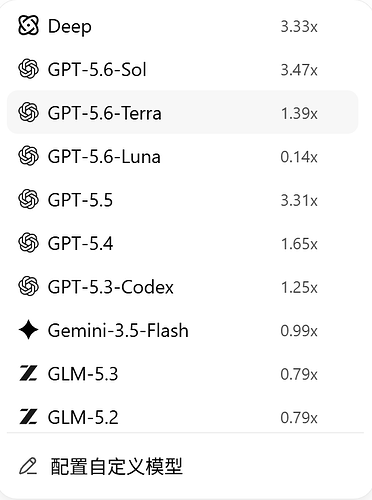Viewport: 372px width, 500px height.
Task: Select the GPT-5.3-Codex model
Action: [x=183, y=286]
